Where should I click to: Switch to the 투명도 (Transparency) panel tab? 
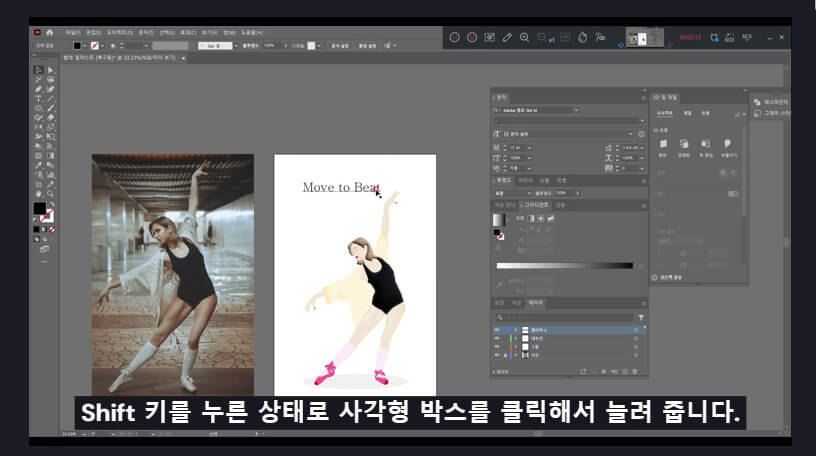click(503, 181)
